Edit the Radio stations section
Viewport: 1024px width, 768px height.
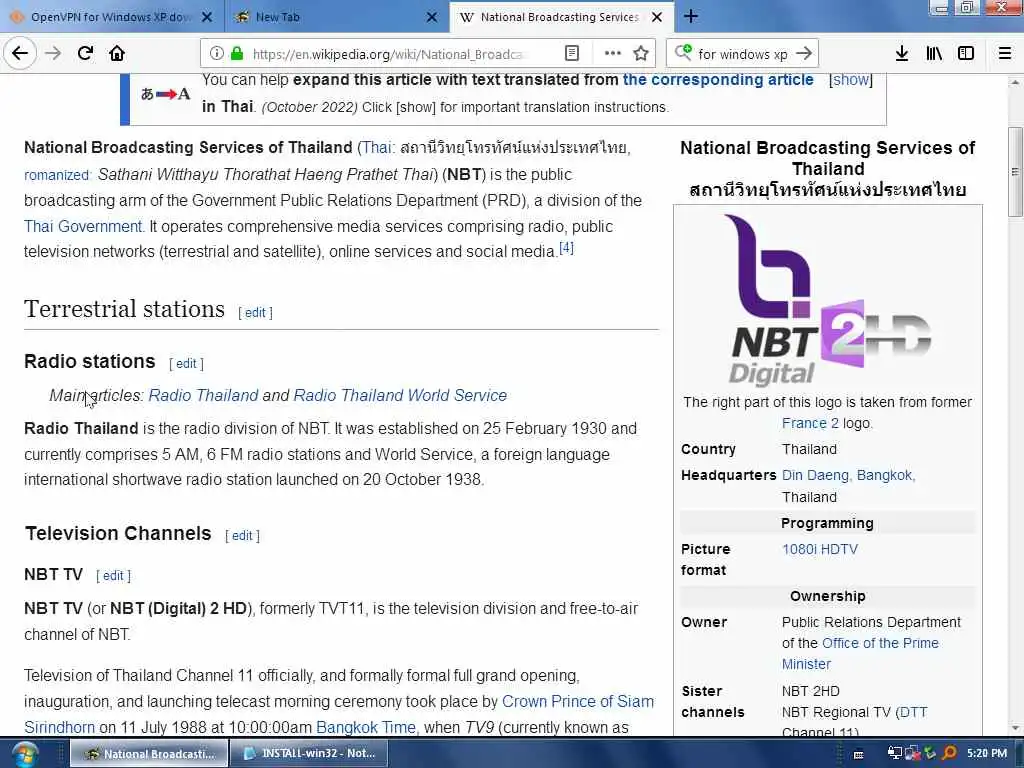point(186,364)
